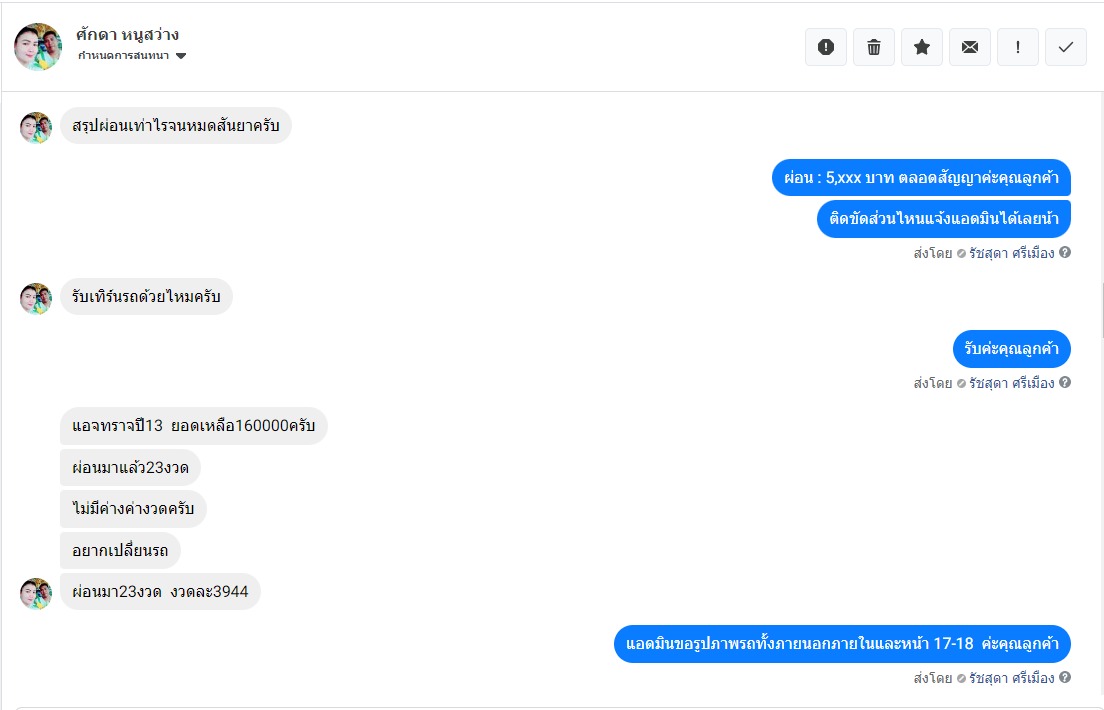The width and height of the screenshot is (1104, 710).
Task: Click avatar beside สรุปผ่อนเท่าไร message
Action: pyautogui.click(x=36, y=127)
